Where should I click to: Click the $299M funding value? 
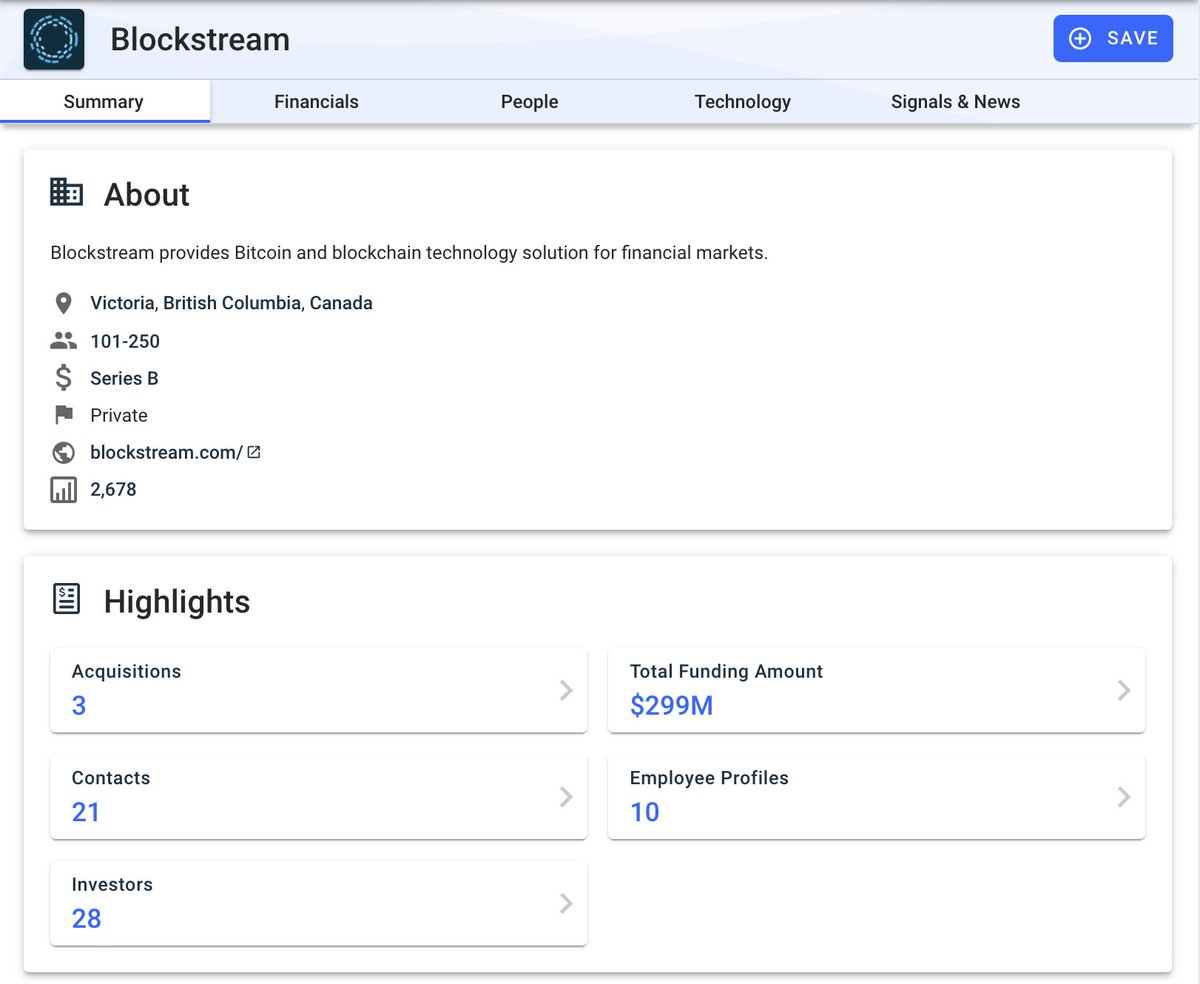[671, 706]
